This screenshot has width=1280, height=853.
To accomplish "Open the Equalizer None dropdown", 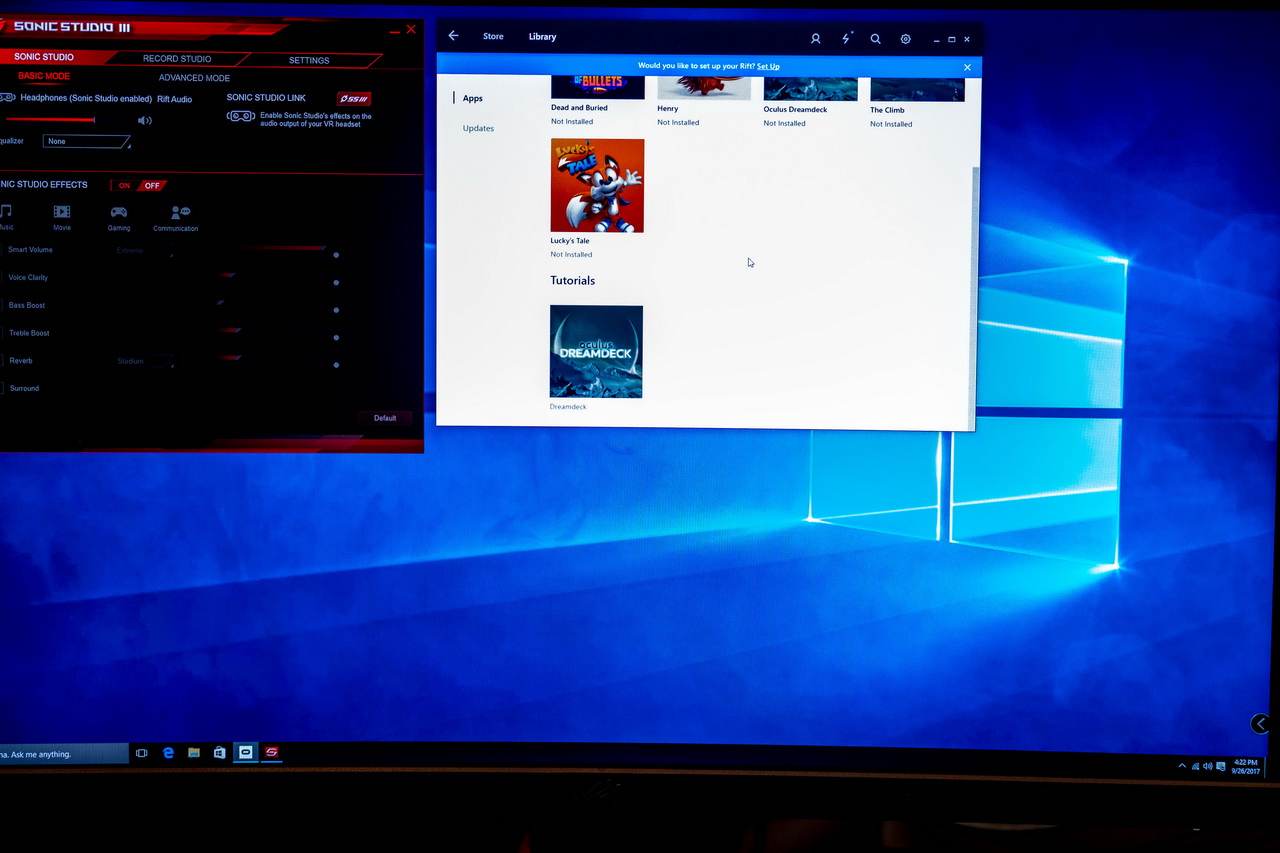I will tap(87, 142).
